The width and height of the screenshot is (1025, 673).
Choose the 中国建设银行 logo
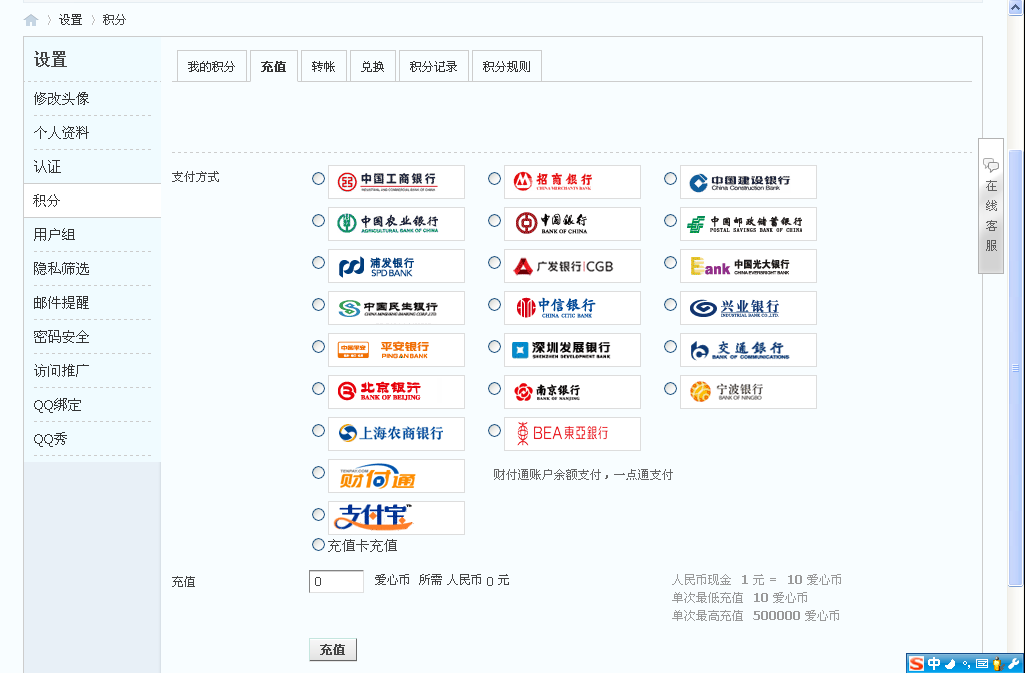click(748, 182)
